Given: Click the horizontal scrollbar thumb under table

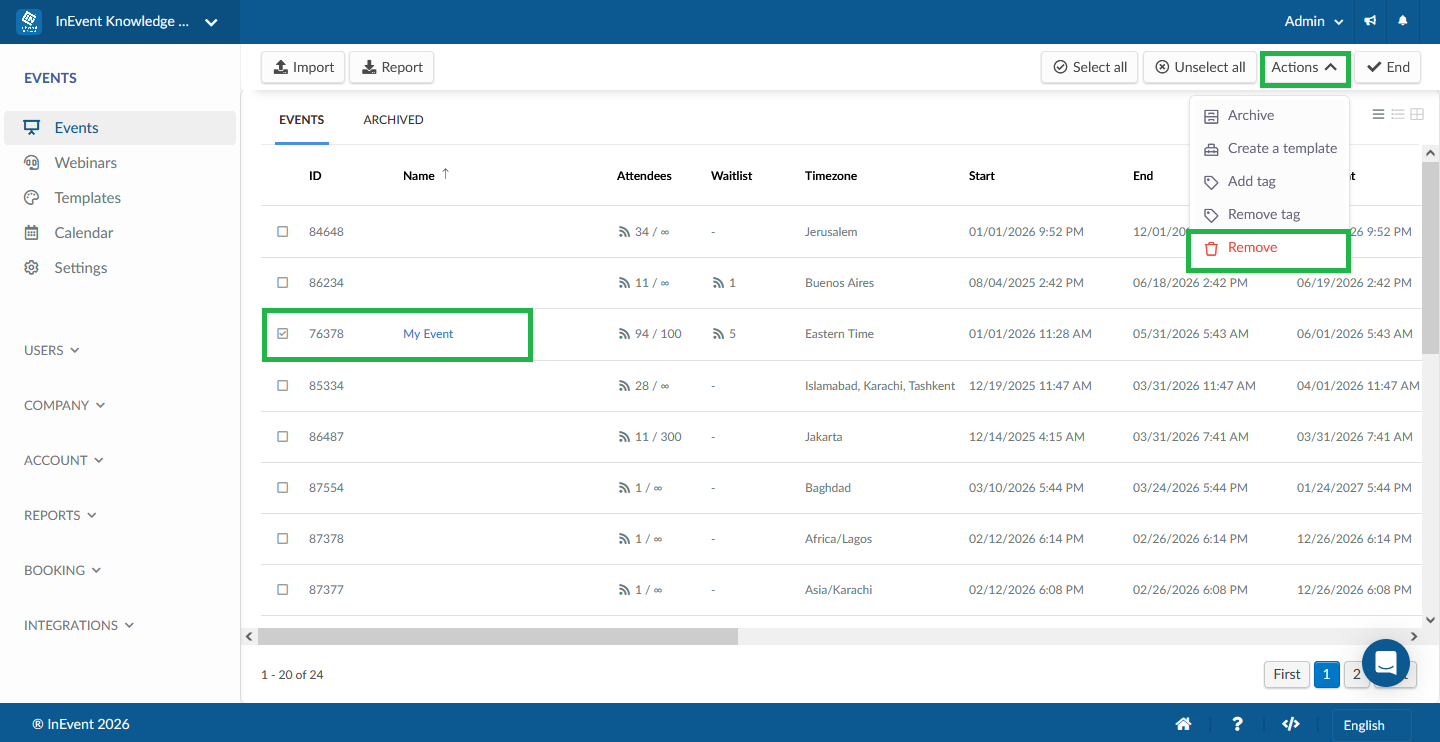Looking at the screenshot, I should 498,636.
